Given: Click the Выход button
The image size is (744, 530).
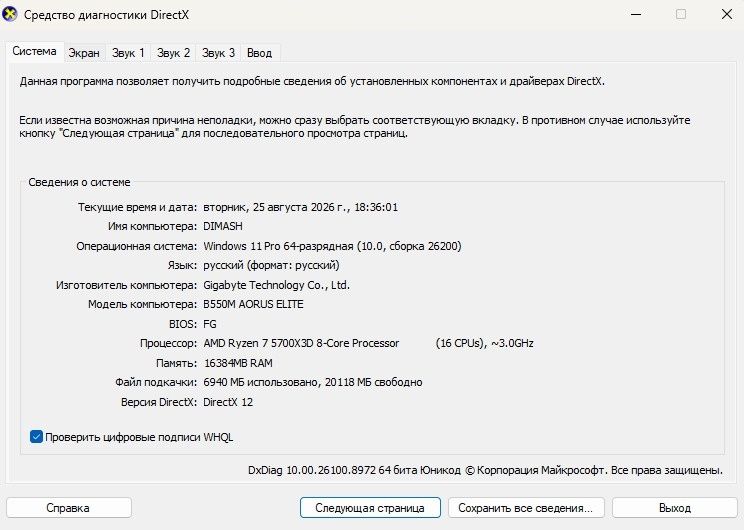Looking at the screenshot, I should click(675, 508).
